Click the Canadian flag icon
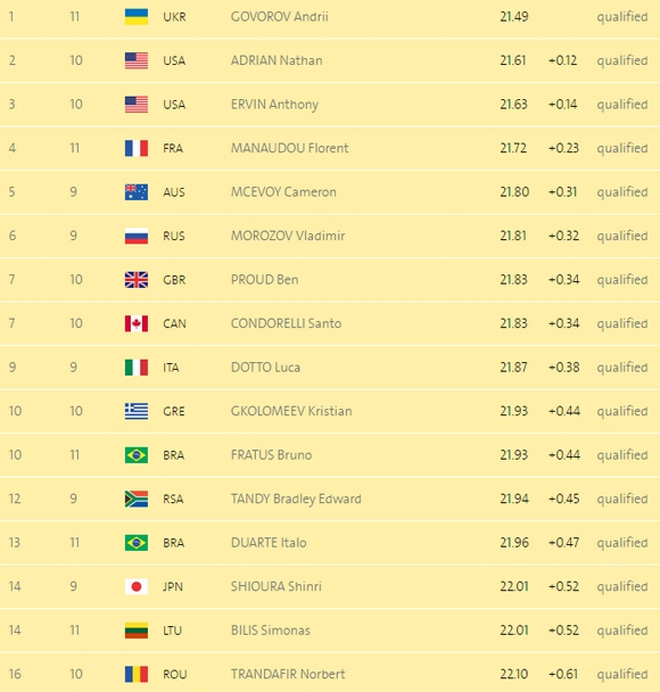Viewport: 660px width, 692px height. [136, 323]
